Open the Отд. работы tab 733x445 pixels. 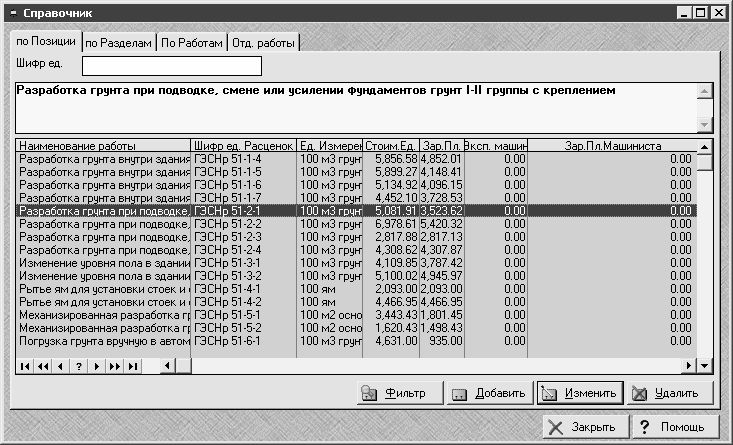coord(263,43)
